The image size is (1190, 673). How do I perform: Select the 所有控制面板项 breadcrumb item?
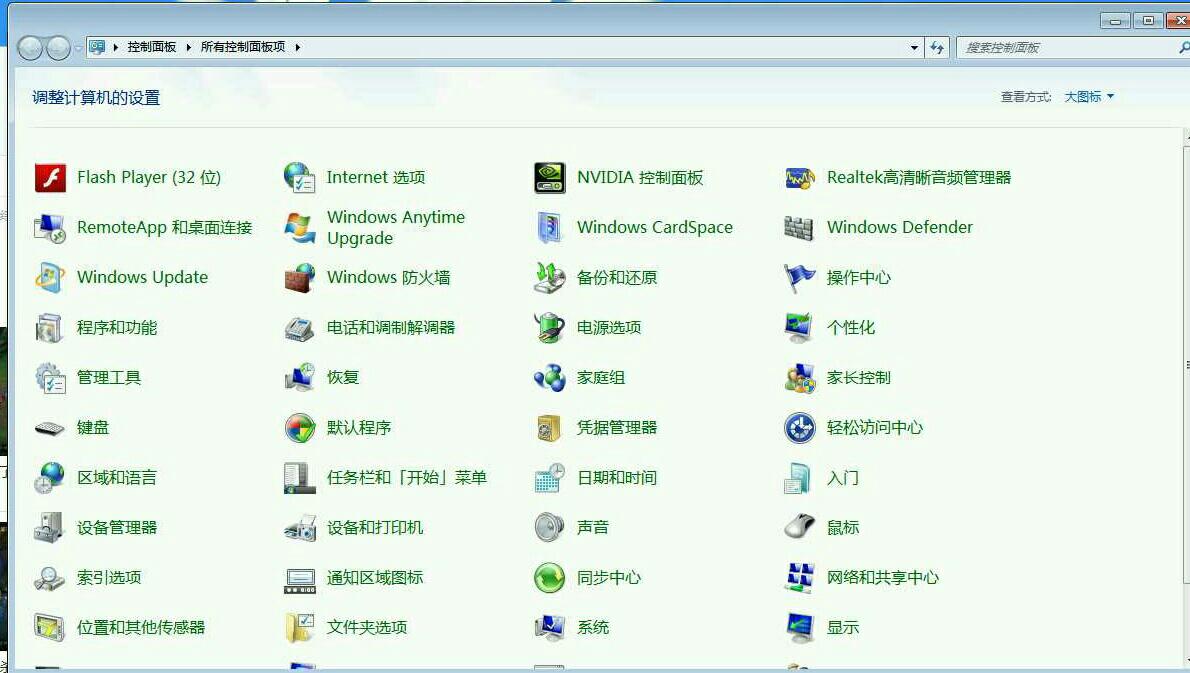click(x=242, y=47)
